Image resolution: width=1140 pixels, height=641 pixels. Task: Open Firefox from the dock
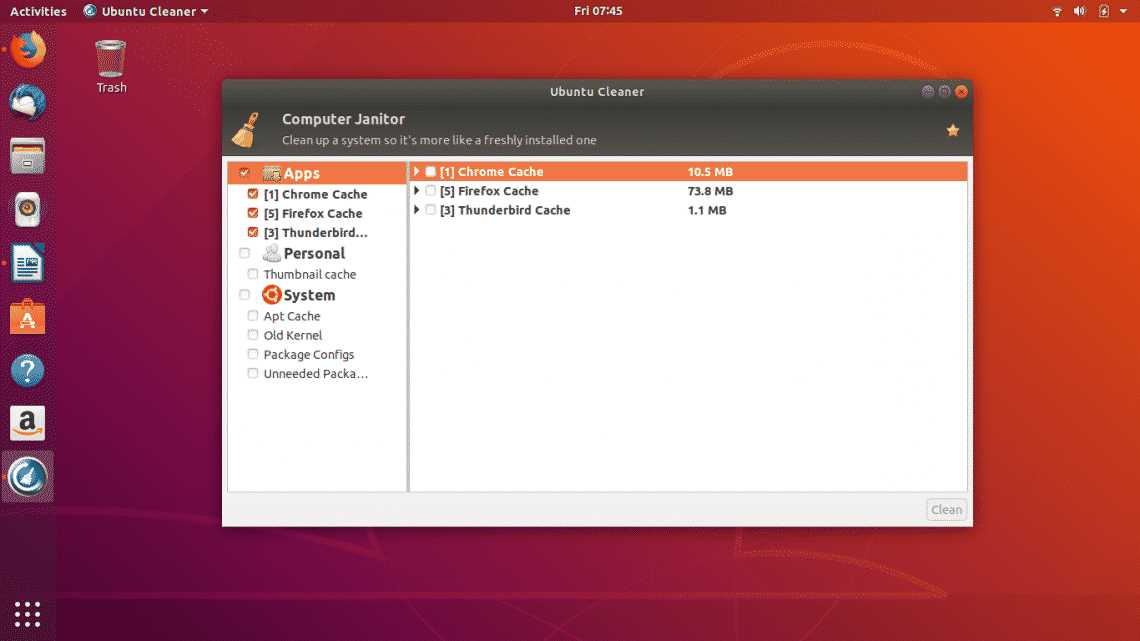27,49
